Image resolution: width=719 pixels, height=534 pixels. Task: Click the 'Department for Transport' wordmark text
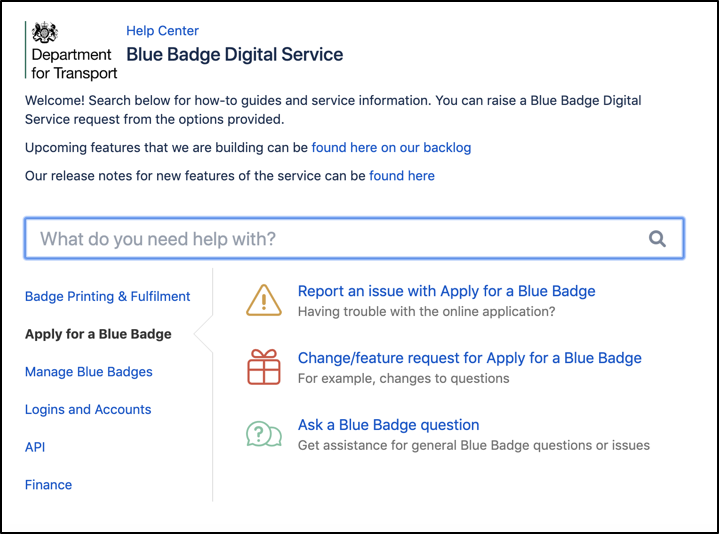click(x=74, y=63)
